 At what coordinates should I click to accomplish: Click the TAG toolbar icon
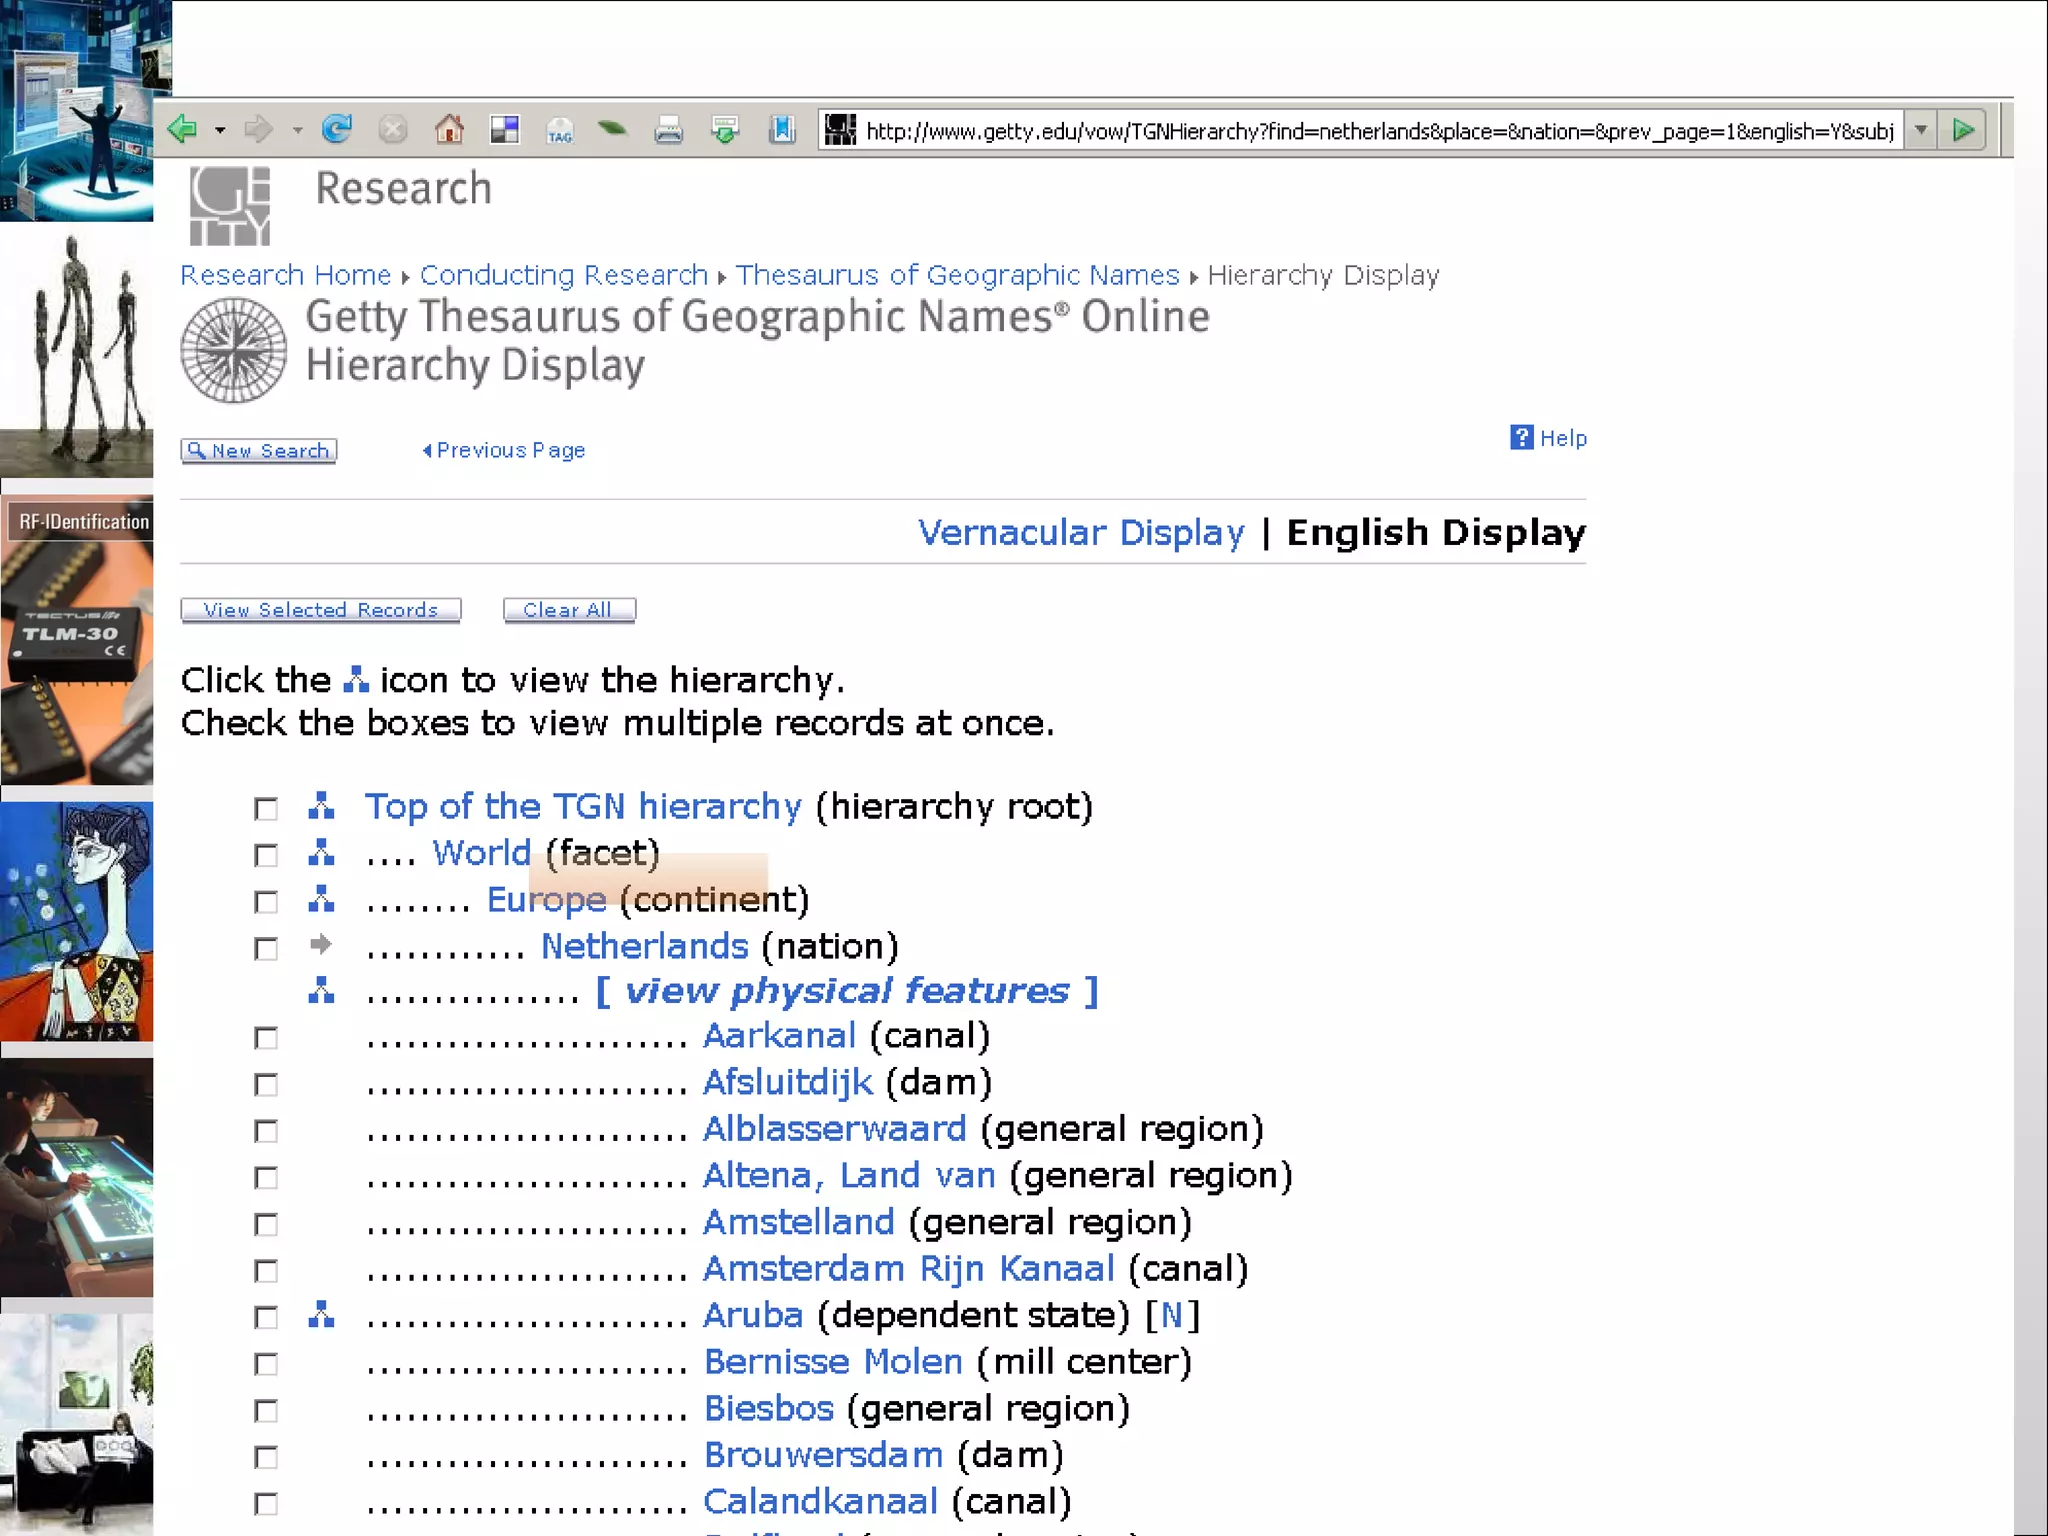click(x=559, y=130)
